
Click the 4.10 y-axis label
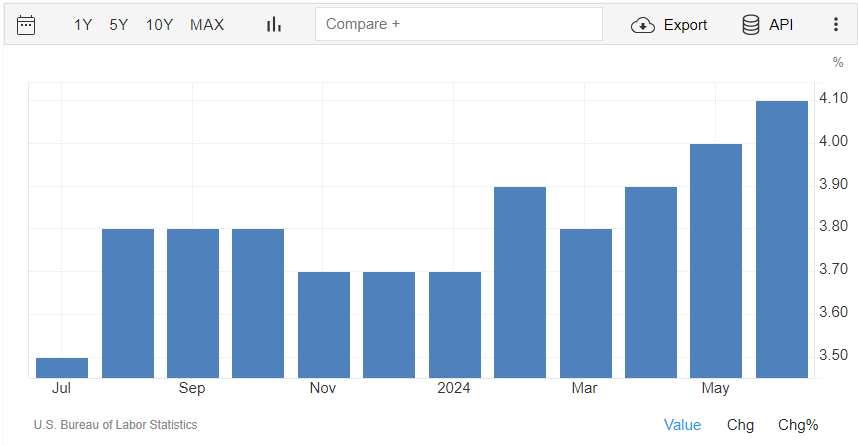(x=833, y=98)
